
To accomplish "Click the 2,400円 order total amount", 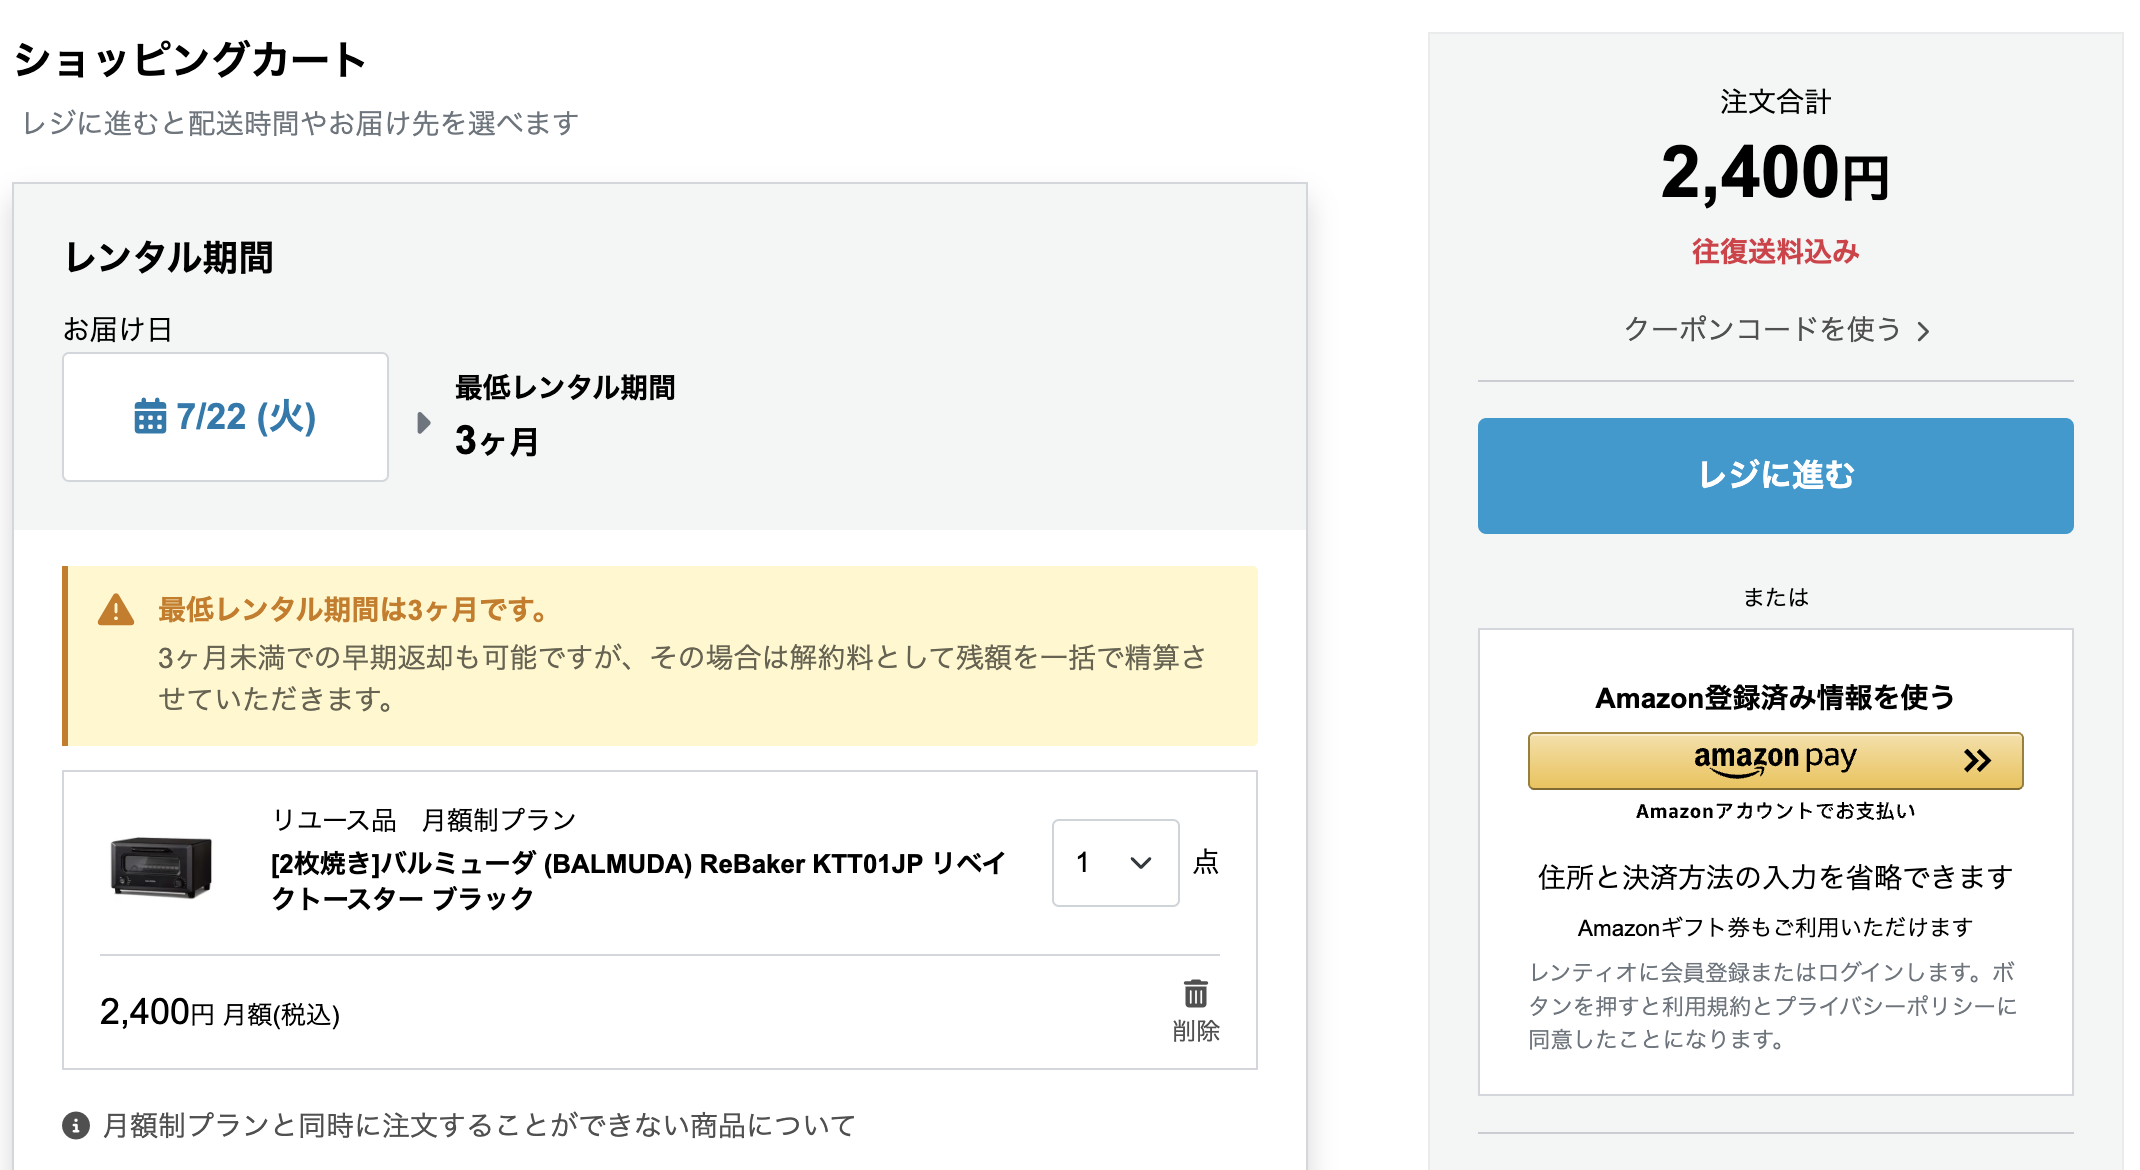I will click(1774, 173).
